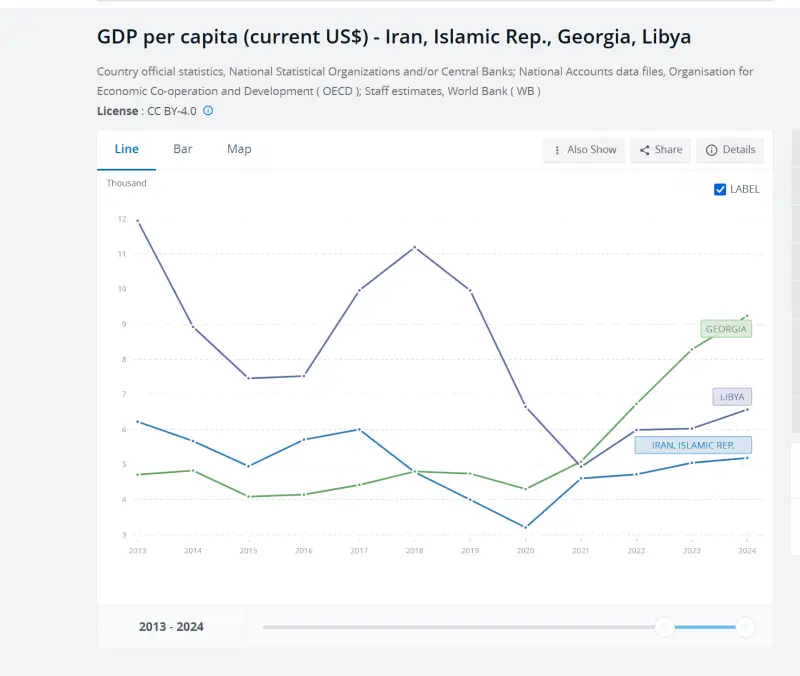Image resolution: width=800 pixels, height=676 pixels.
Task: Switch to the Line chart tab
Action: point(127,149)
